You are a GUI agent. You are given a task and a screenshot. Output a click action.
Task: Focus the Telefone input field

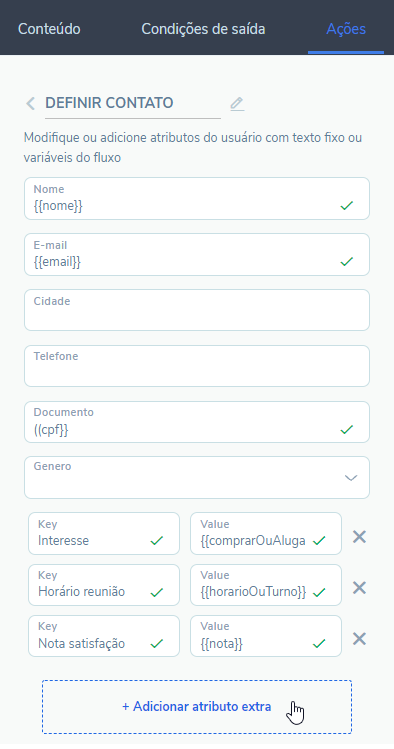pyautogui.click(x=197, y=365)
